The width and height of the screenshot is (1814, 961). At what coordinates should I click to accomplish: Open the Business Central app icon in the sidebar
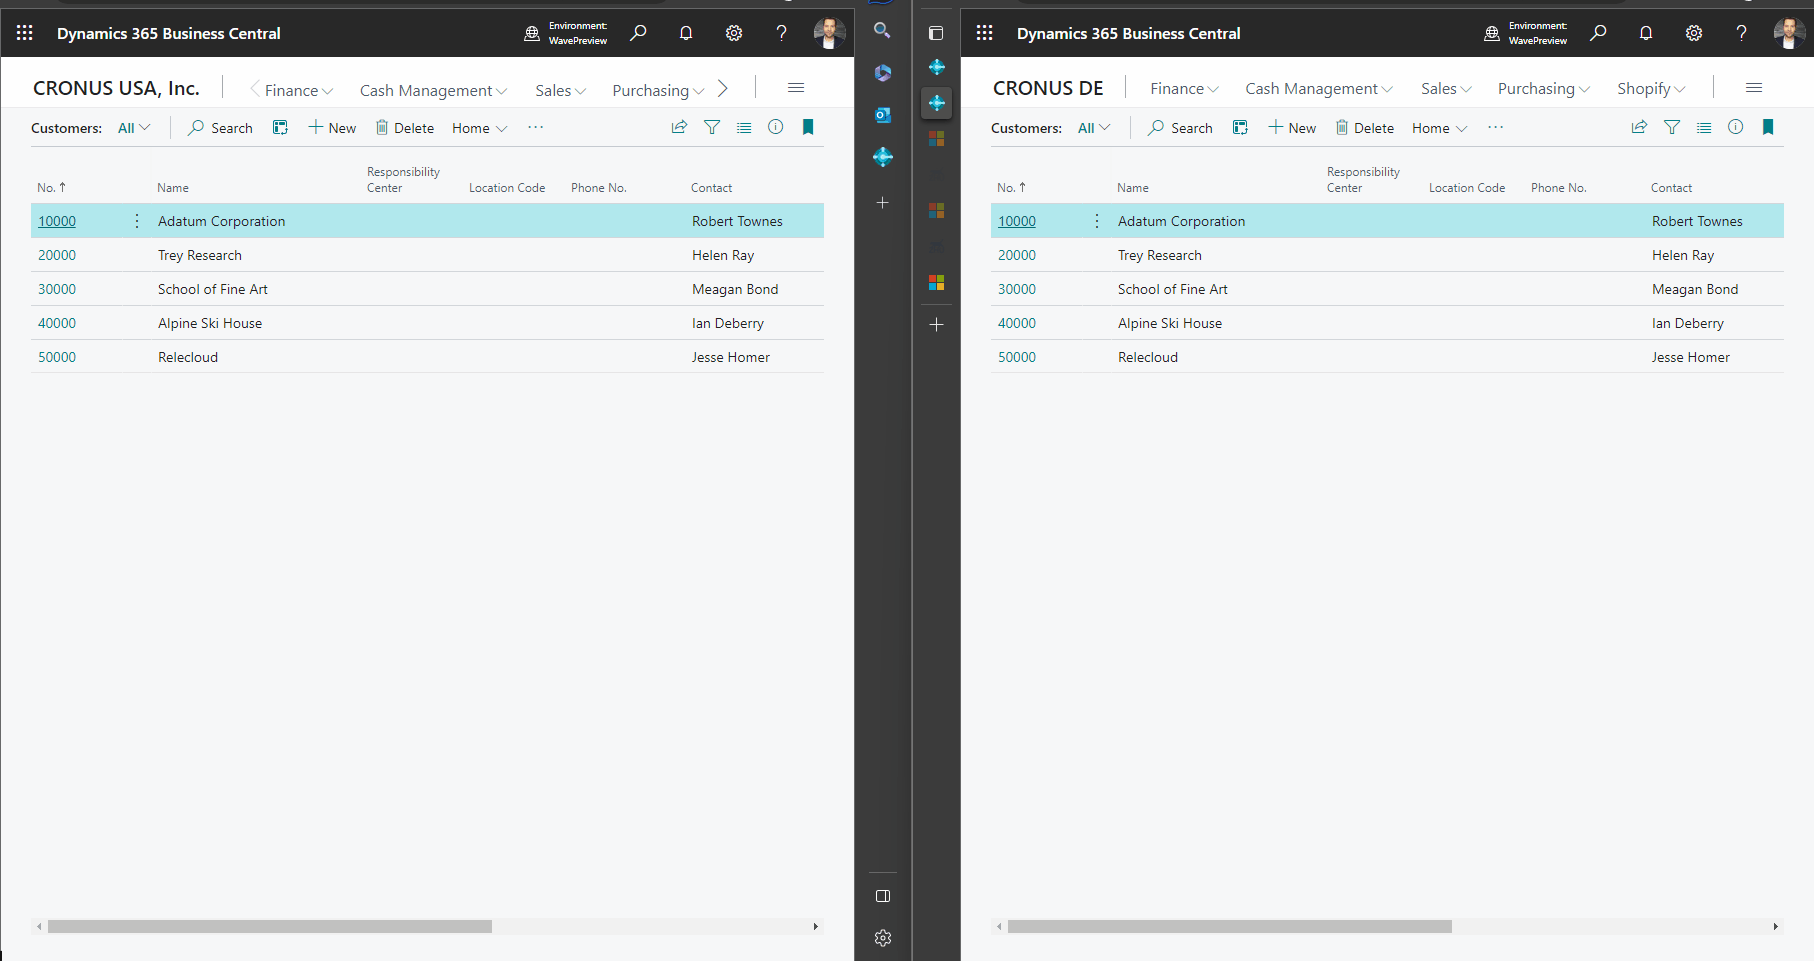883,157
